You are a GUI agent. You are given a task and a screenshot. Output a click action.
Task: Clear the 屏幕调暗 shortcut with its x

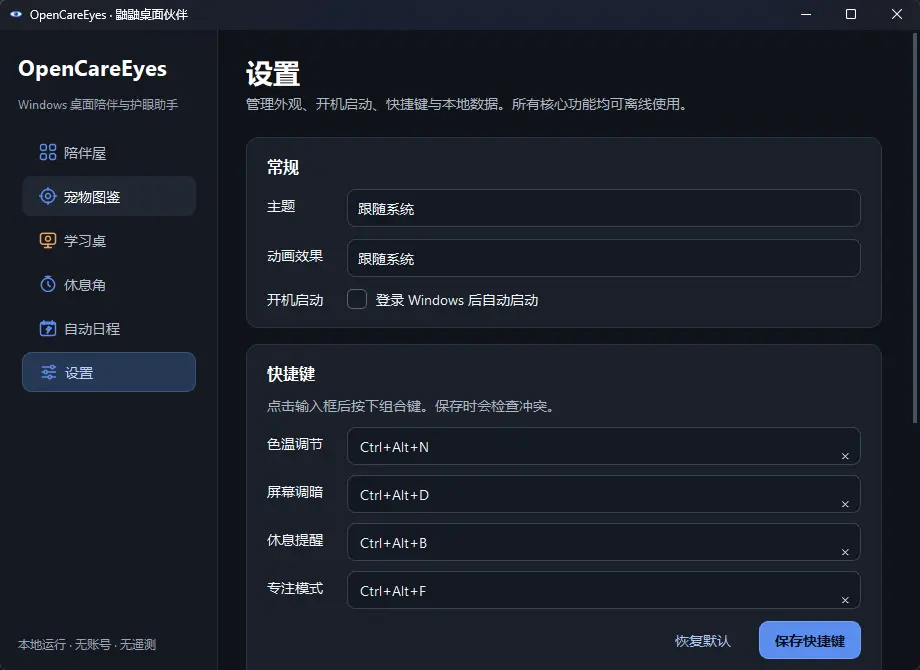point(845,504)
